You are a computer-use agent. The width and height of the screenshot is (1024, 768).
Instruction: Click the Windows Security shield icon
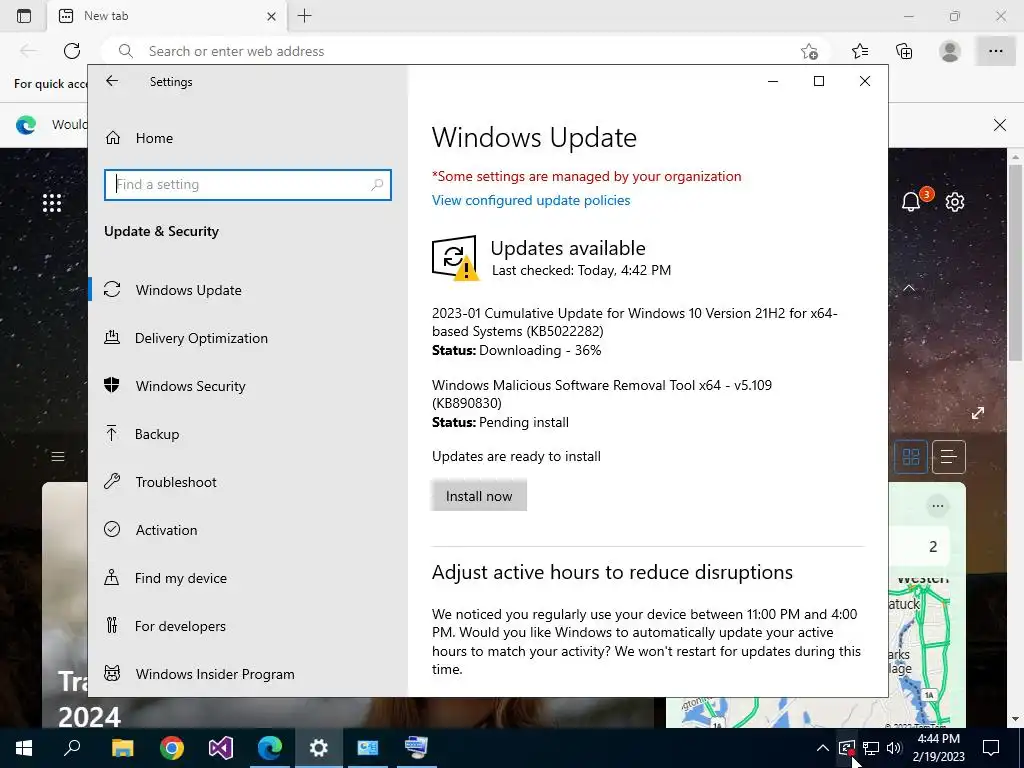coord(112,385)
